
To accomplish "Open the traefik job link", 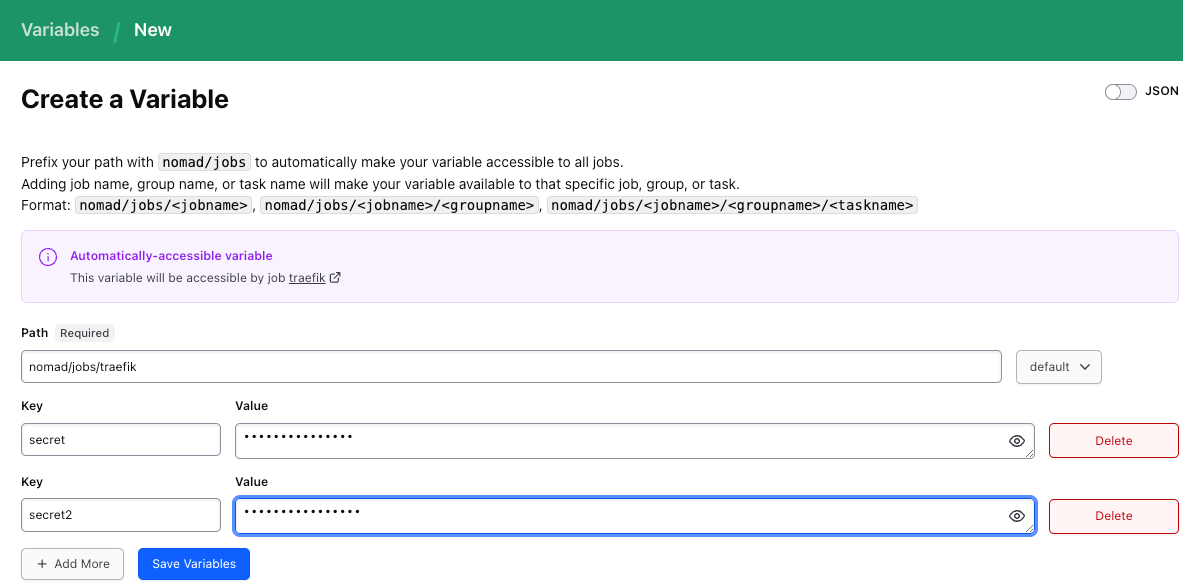I will (x=307, y=278).
